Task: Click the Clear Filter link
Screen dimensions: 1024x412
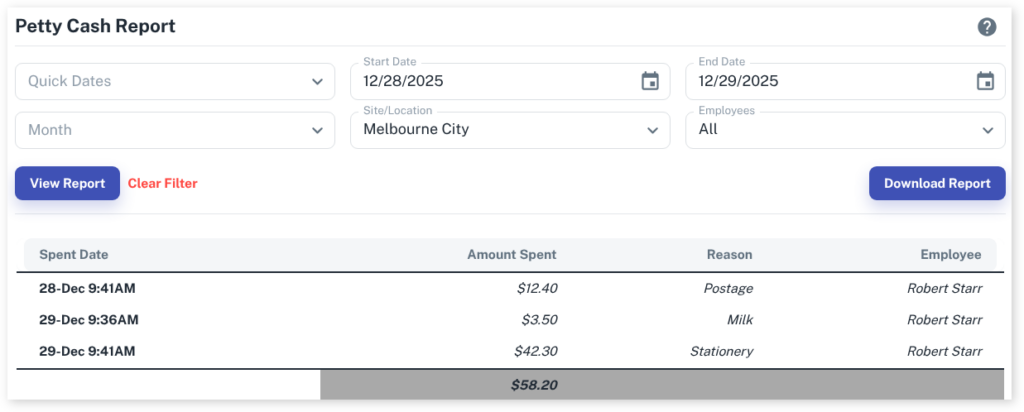Action: point(163,183)
